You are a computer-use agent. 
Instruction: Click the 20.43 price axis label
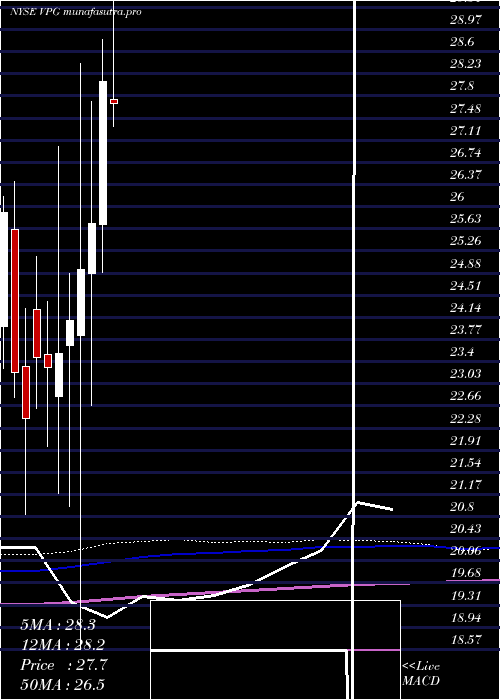[465, 529]
